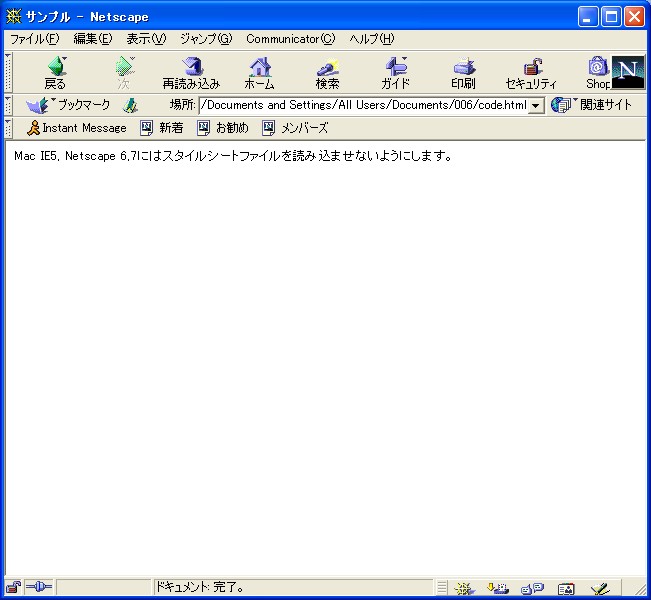
Task: Expand the location URL dropdown arrow
Action: 536,105
